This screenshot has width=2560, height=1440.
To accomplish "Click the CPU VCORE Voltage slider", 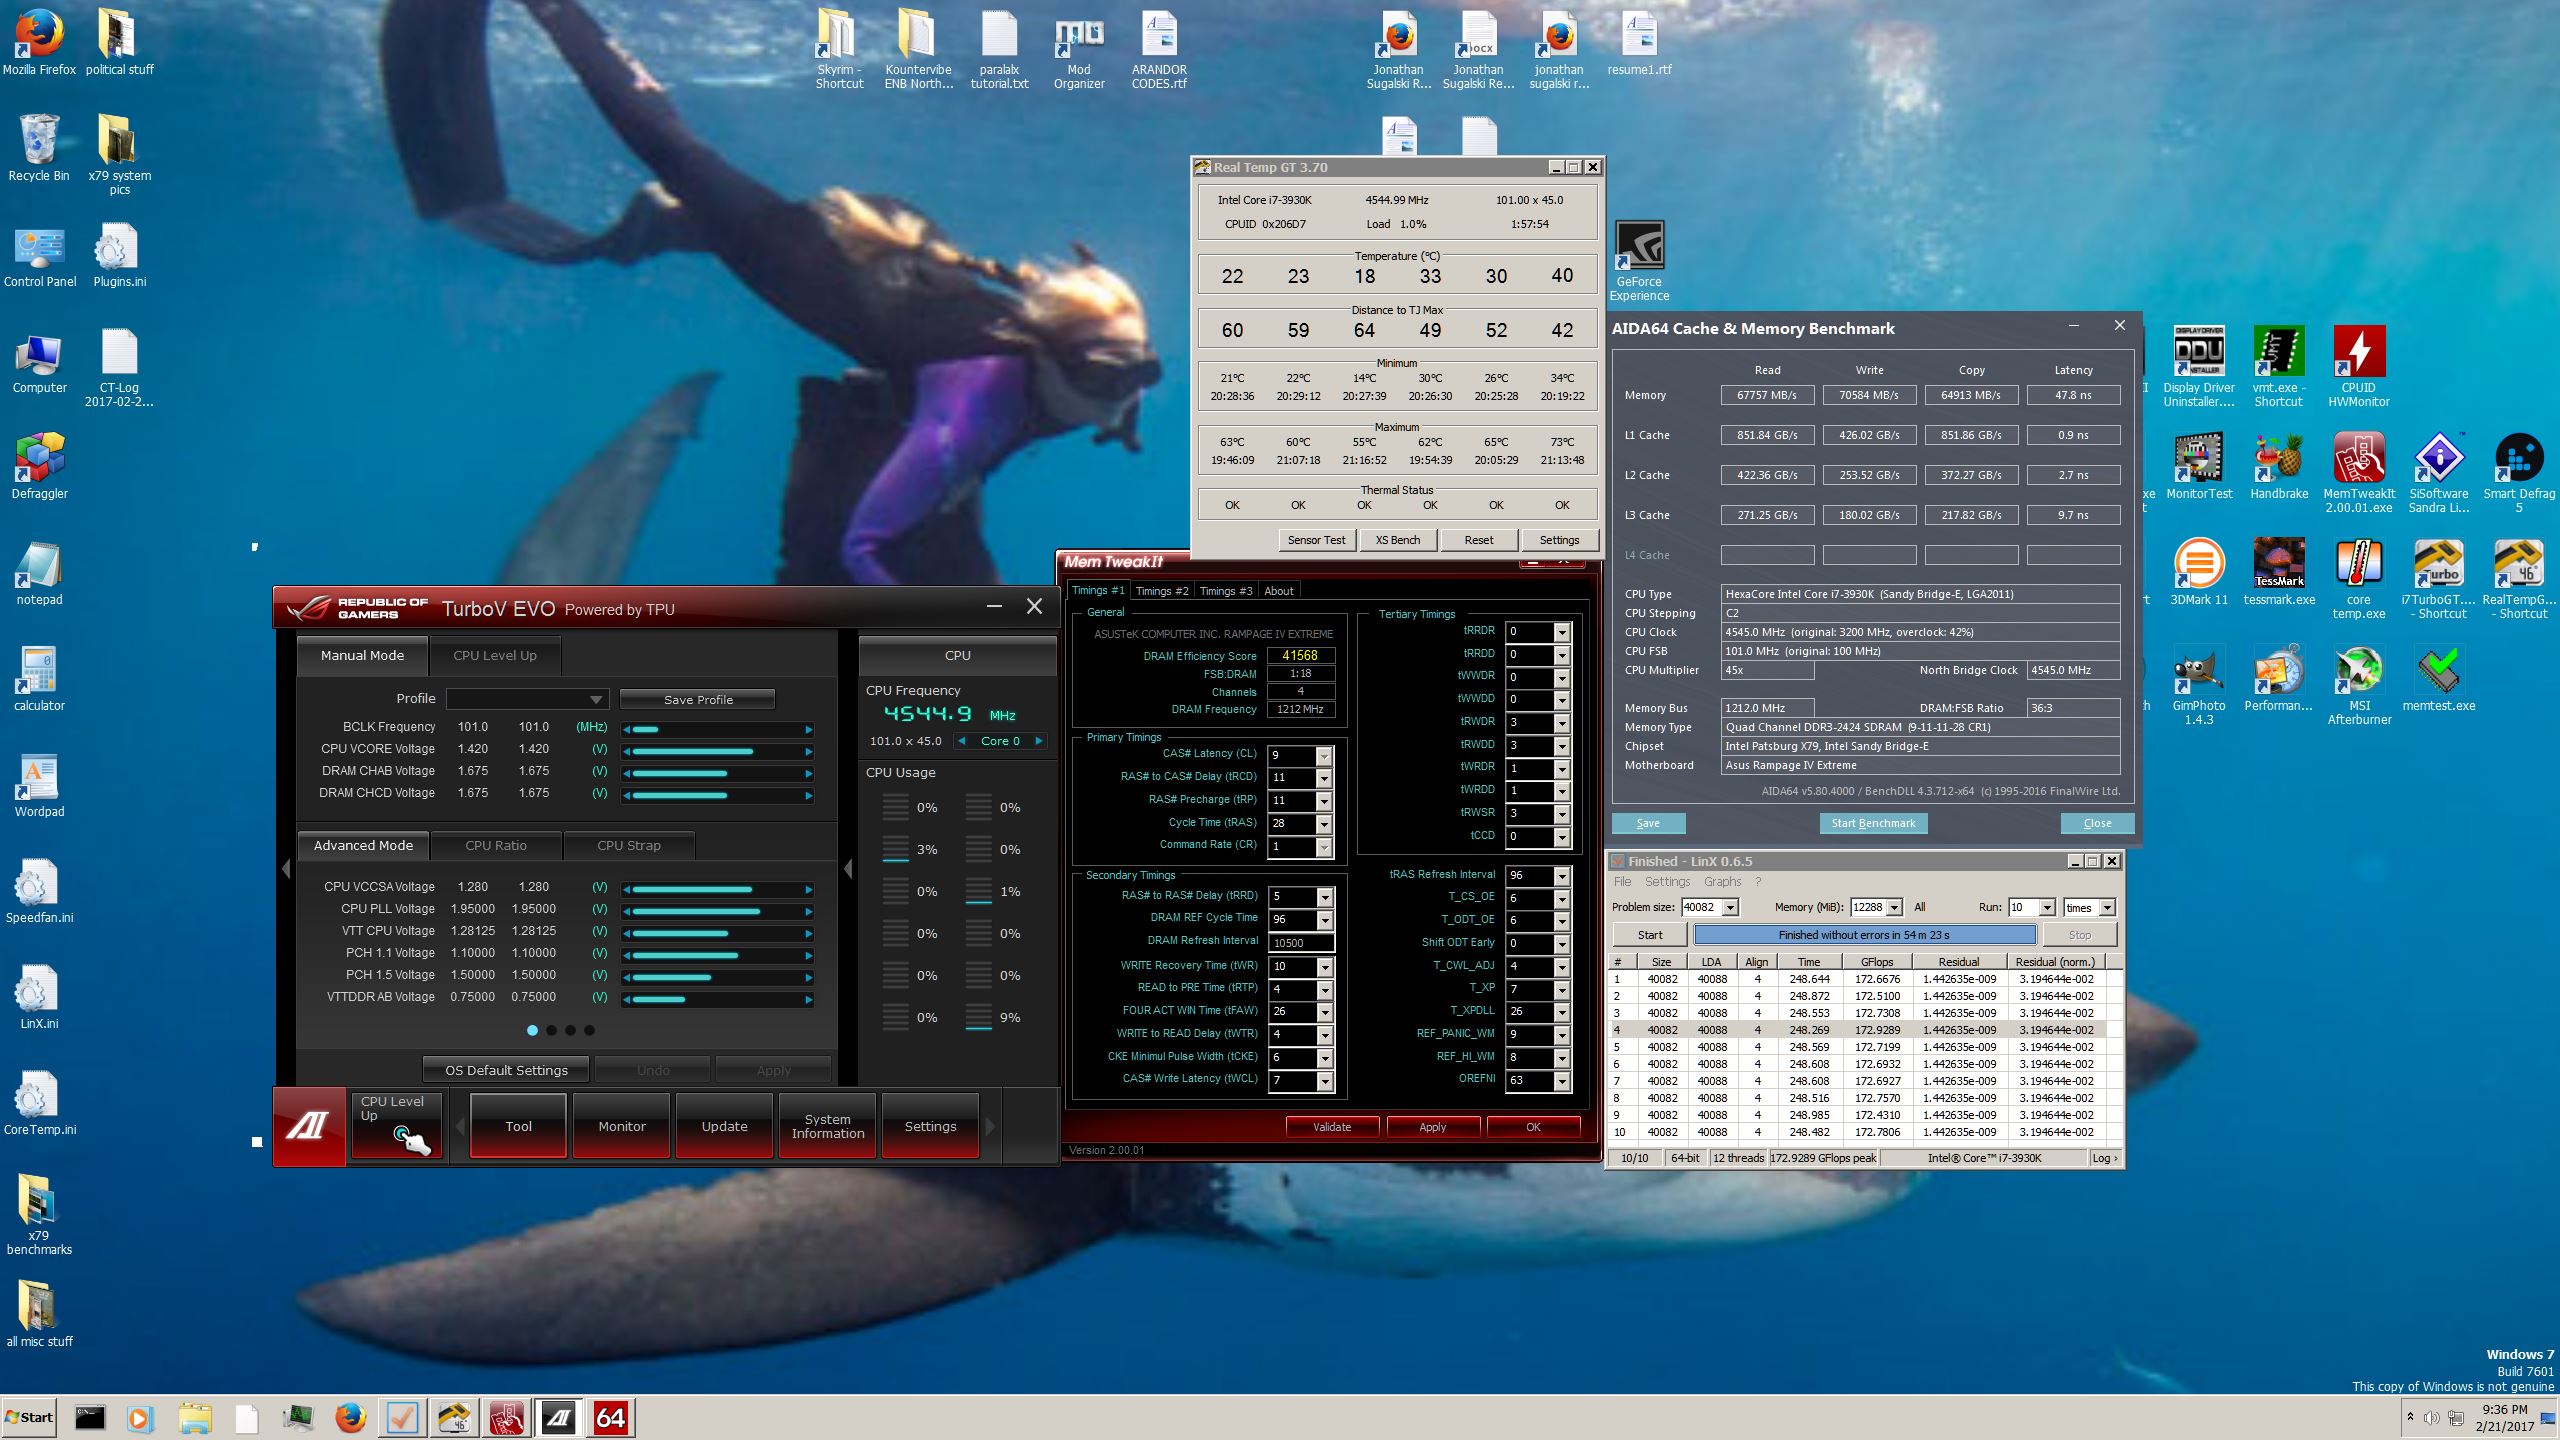I will coord(718,751).
